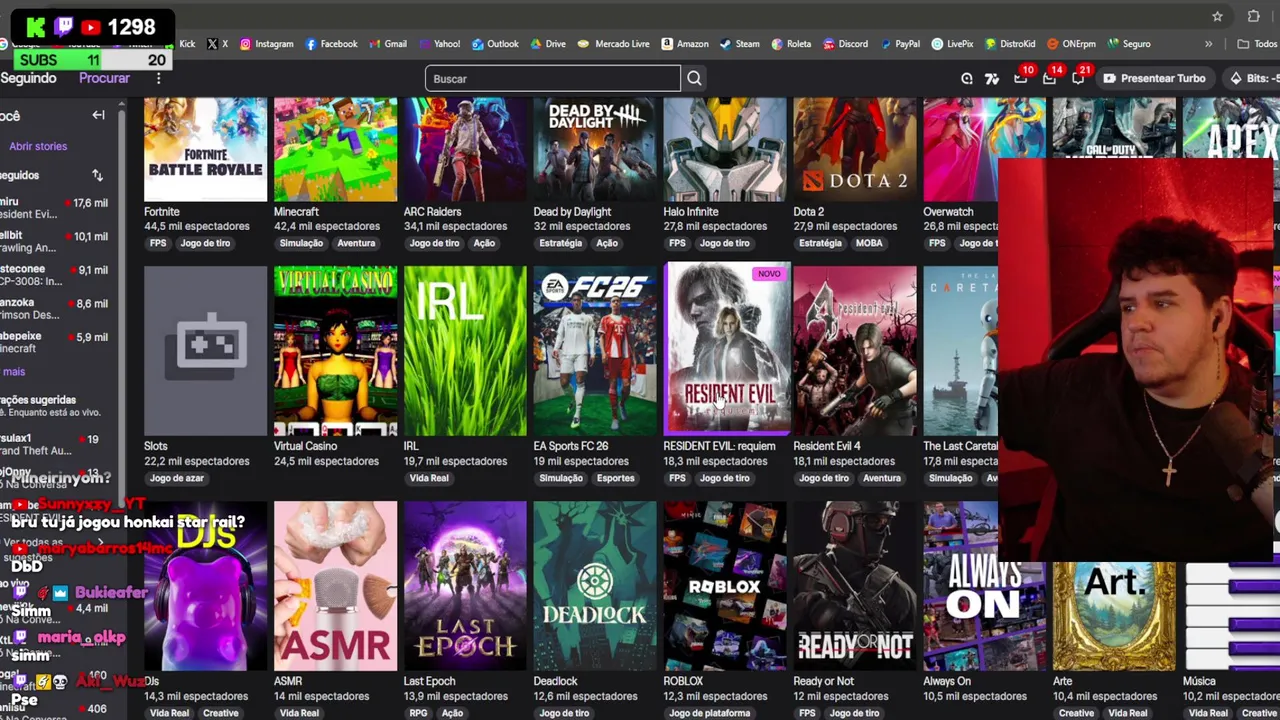The width and height of the screenshot is (1280, 720).
Task: Open the Virtual Casino category cover
Action: tap(335, 351)
